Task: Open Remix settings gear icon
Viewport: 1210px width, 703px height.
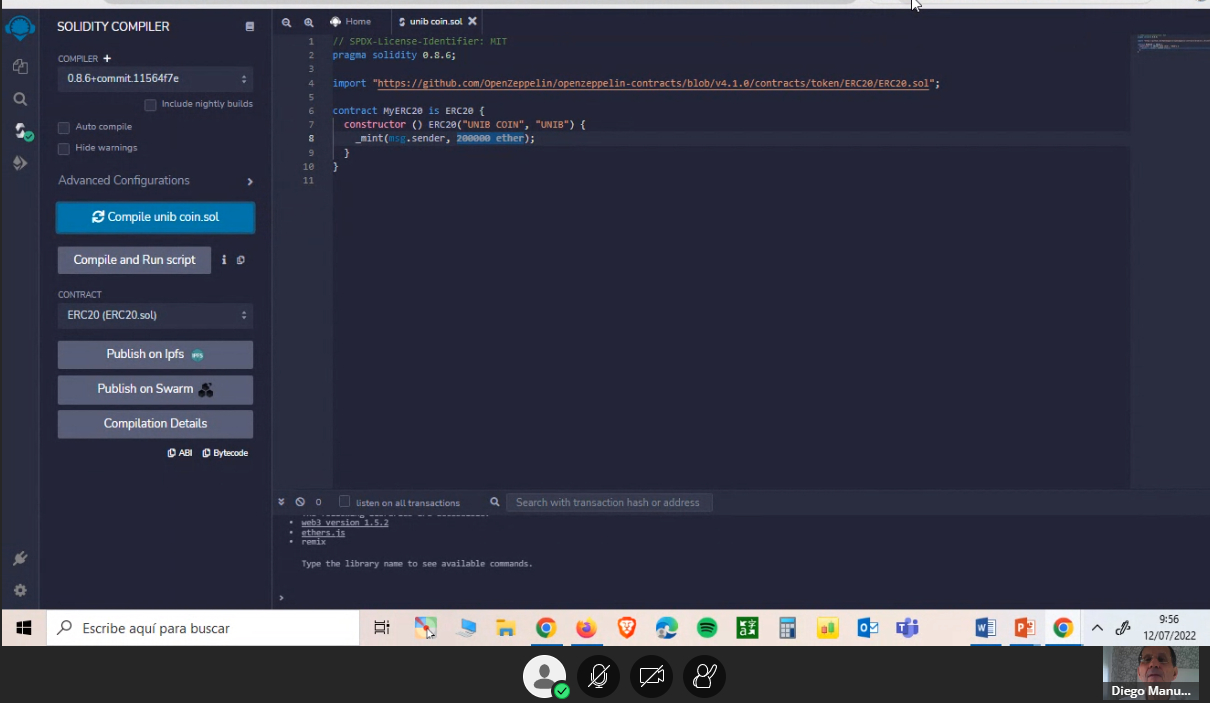Action: [x=20, y=590]
